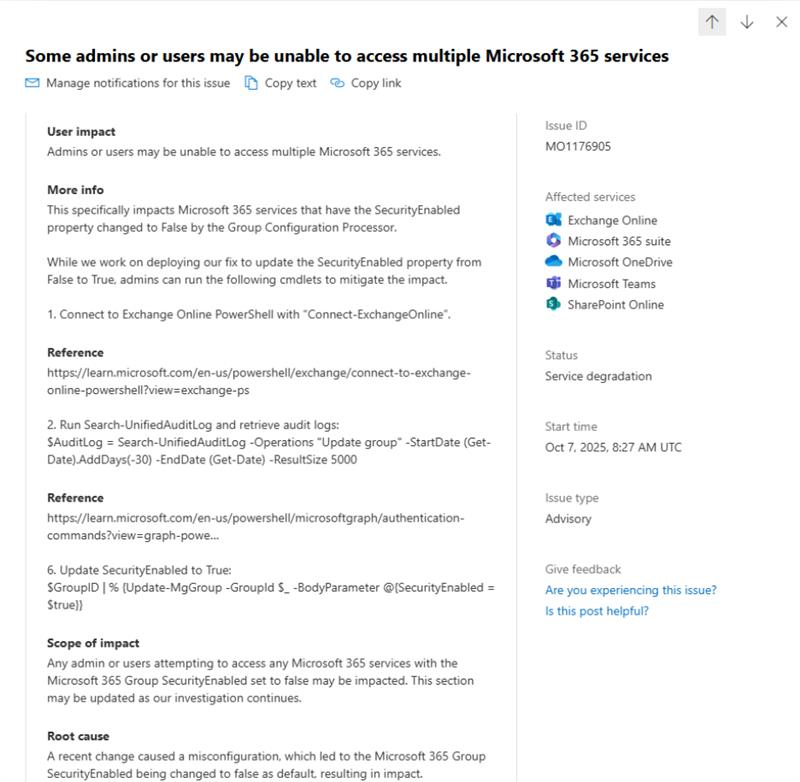Click the Advisory issue type value
Screen dimensions: 800x782
tap(568, 519)
